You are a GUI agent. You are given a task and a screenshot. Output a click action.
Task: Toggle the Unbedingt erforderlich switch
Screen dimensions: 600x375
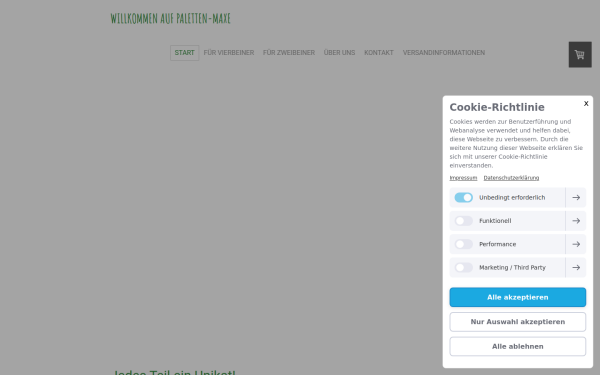463,197
